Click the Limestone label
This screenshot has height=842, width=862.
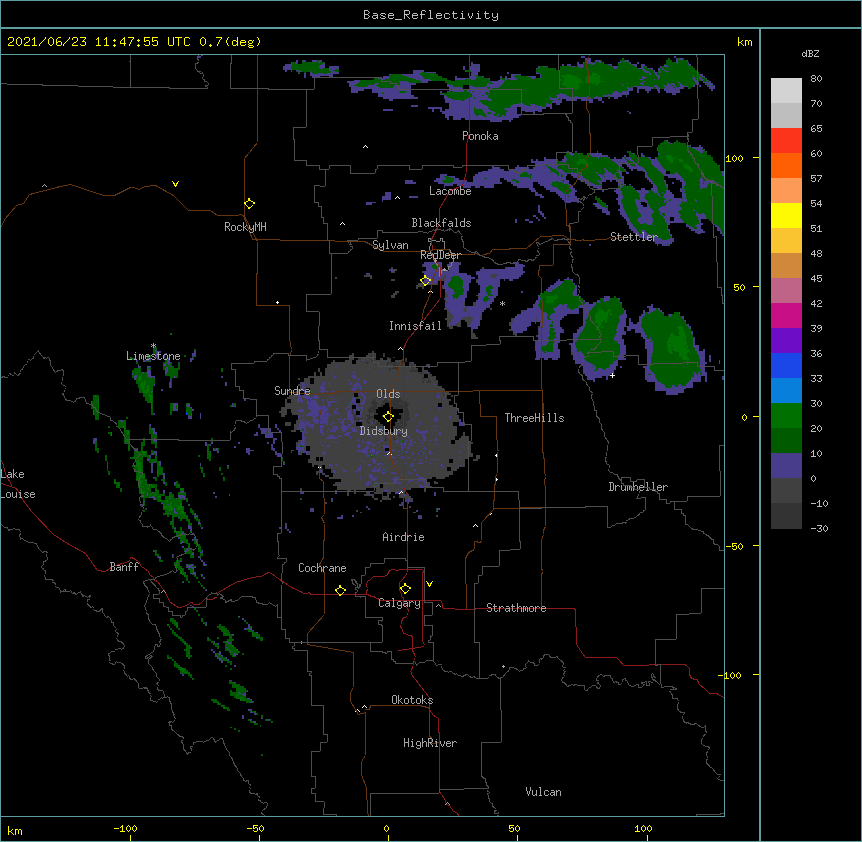click(153, 356)
